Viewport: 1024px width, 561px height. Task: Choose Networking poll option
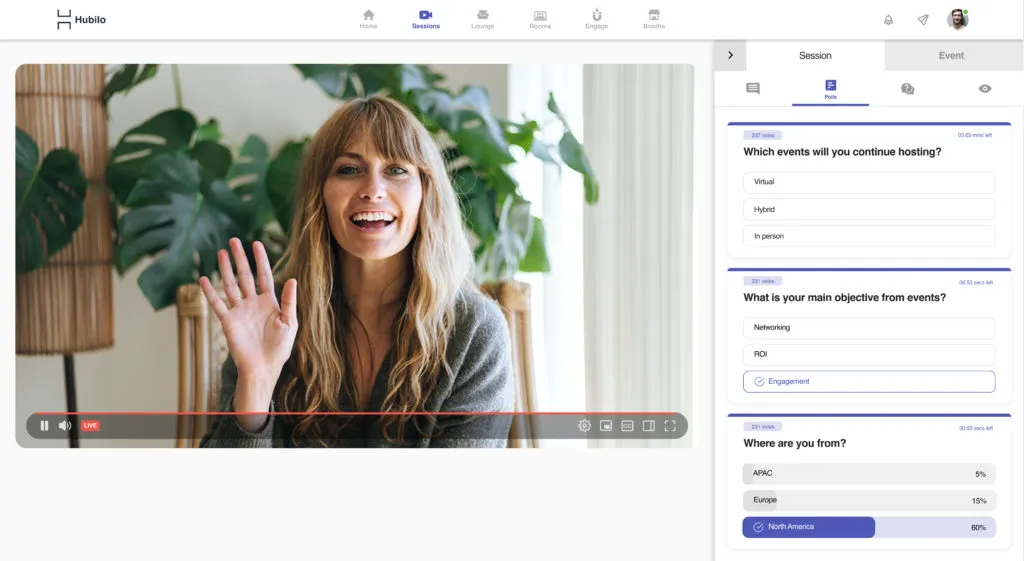pos(869,328)
